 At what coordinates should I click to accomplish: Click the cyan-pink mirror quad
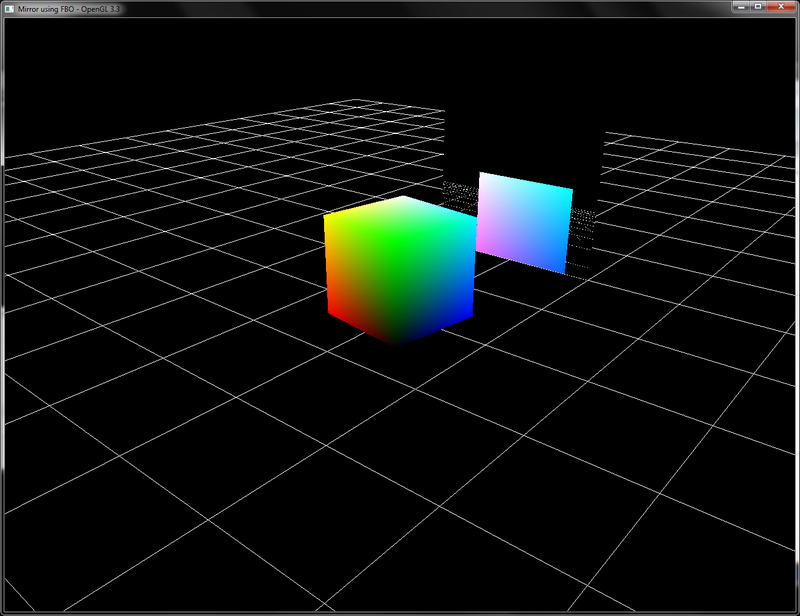pos(524,223)
